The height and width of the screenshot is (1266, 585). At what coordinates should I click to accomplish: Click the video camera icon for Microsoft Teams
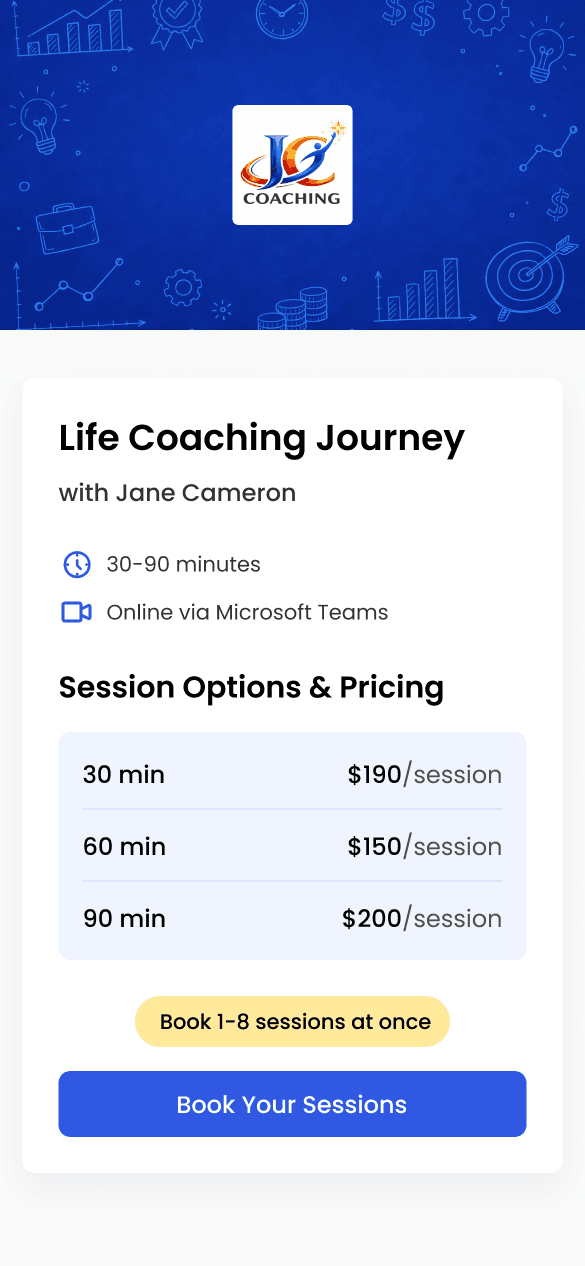tap(77, 612)
